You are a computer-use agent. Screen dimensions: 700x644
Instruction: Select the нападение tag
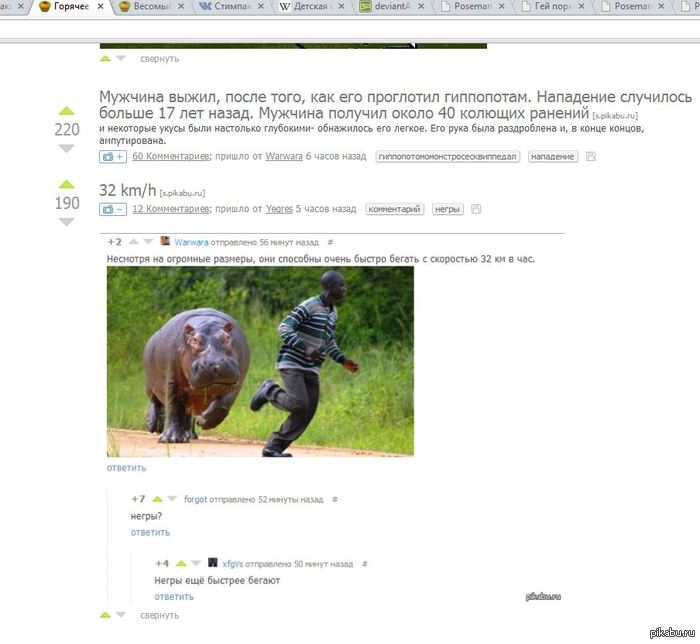coord(553,157)
